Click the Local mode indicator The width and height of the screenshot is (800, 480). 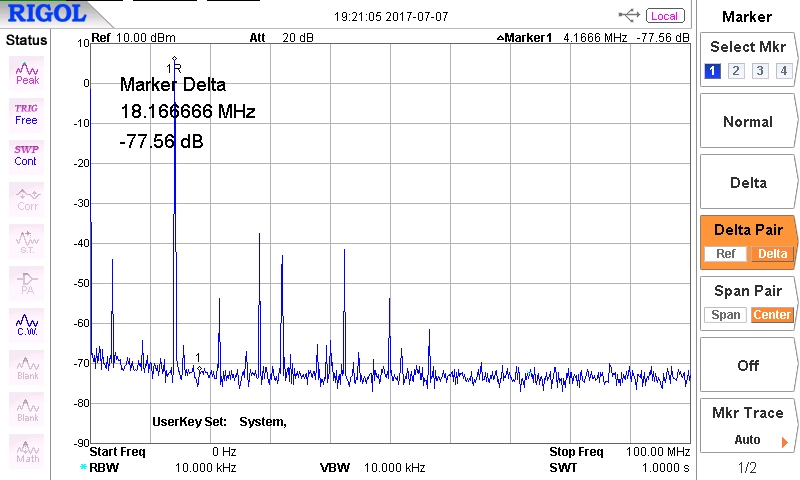pyautogui.click(x=664, y=15)
